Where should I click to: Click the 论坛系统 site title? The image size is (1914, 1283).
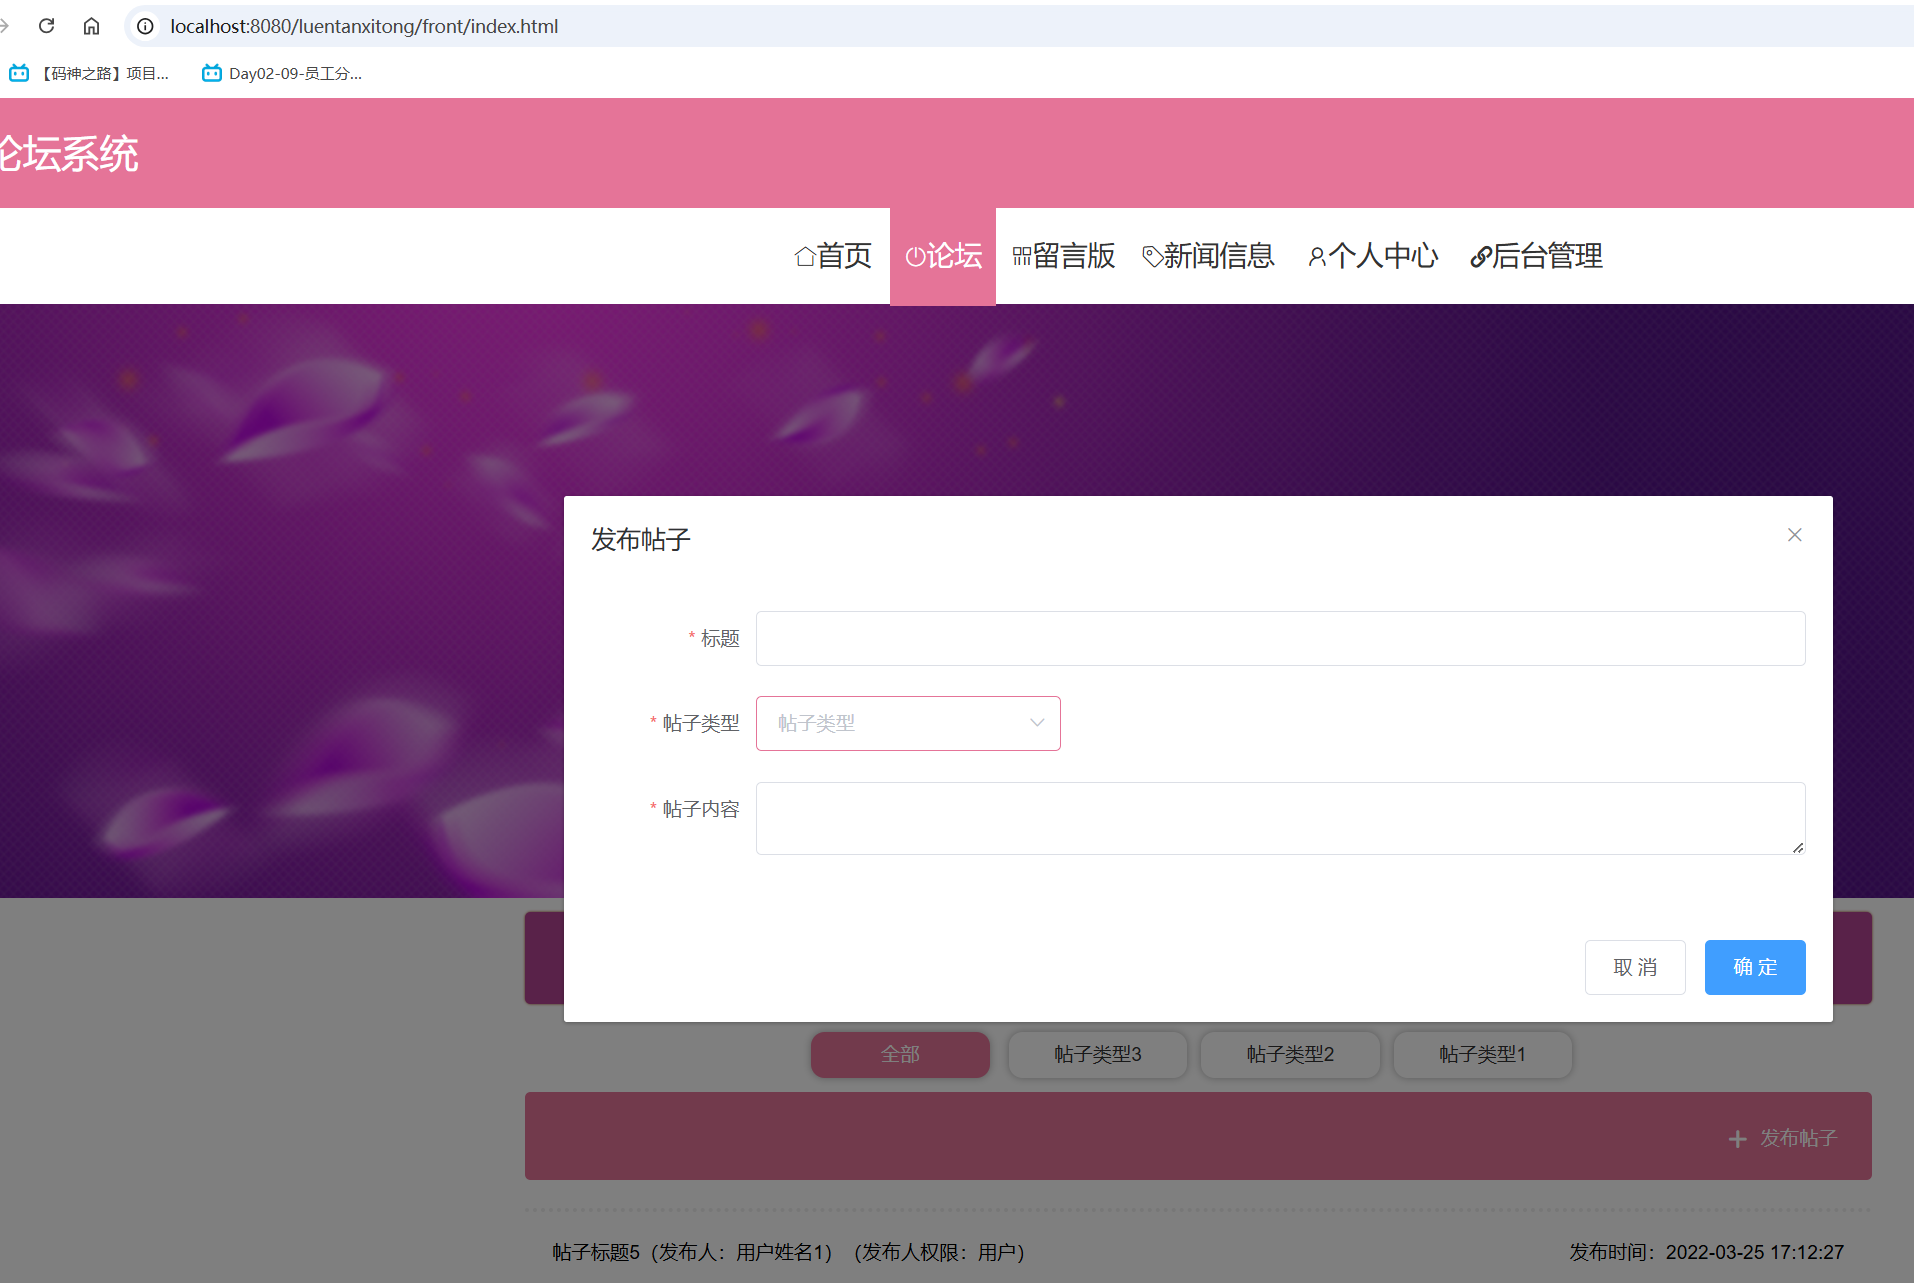click(69, 154)
